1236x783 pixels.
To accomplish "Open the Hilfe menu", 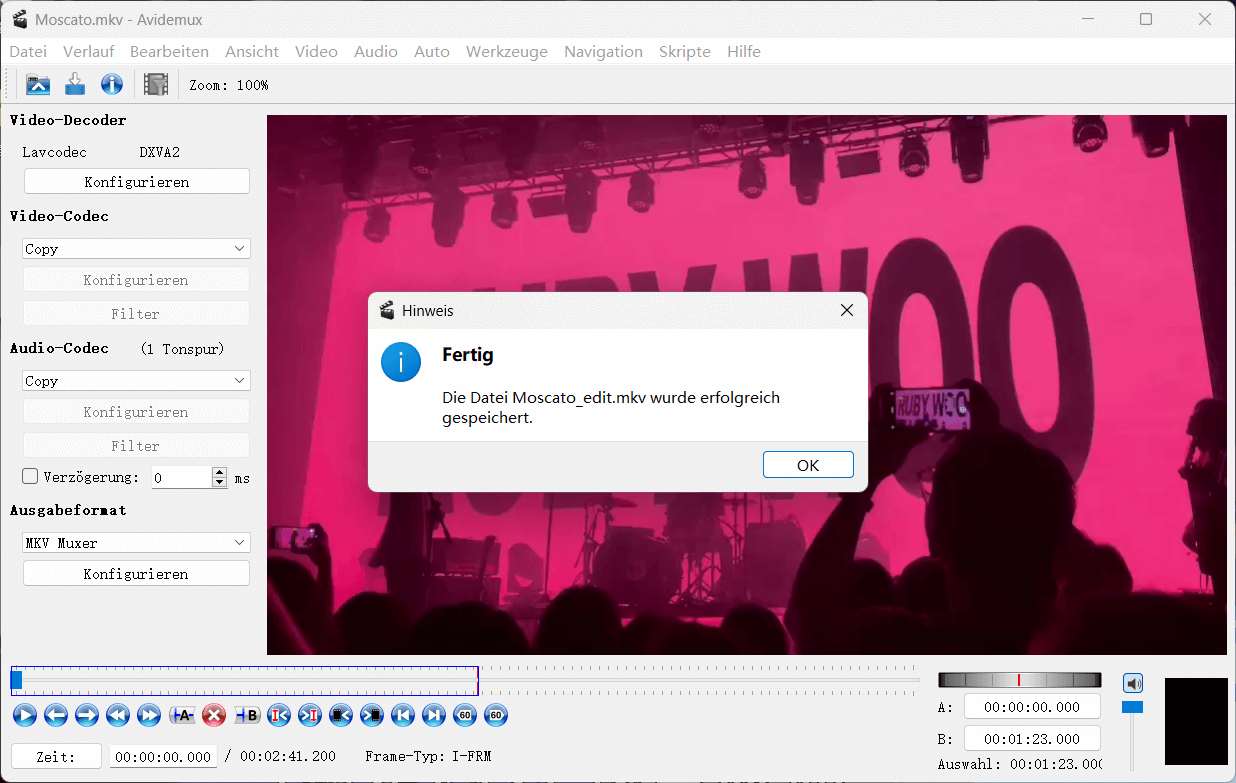I will click(744, 52).
